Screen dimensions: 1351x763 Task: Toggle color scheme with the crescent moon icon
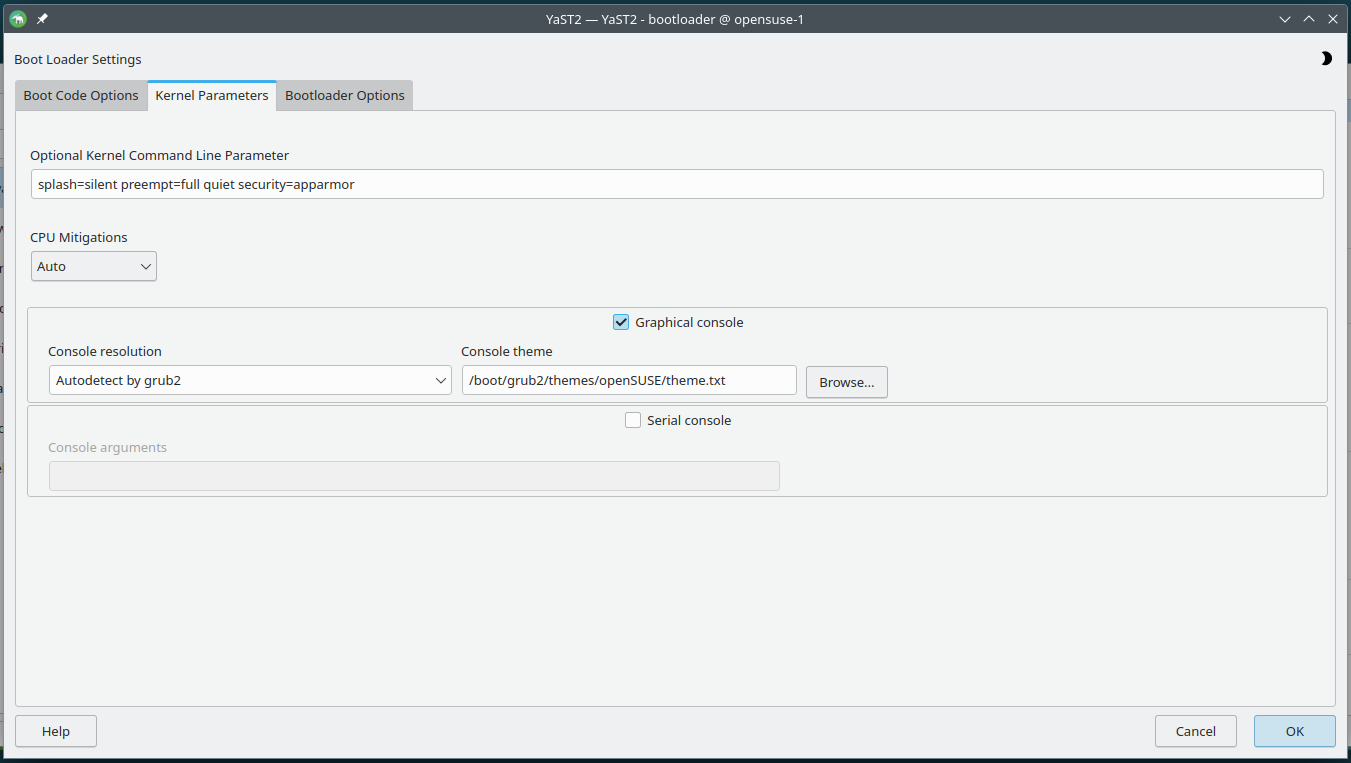[x=1326, y=59]
